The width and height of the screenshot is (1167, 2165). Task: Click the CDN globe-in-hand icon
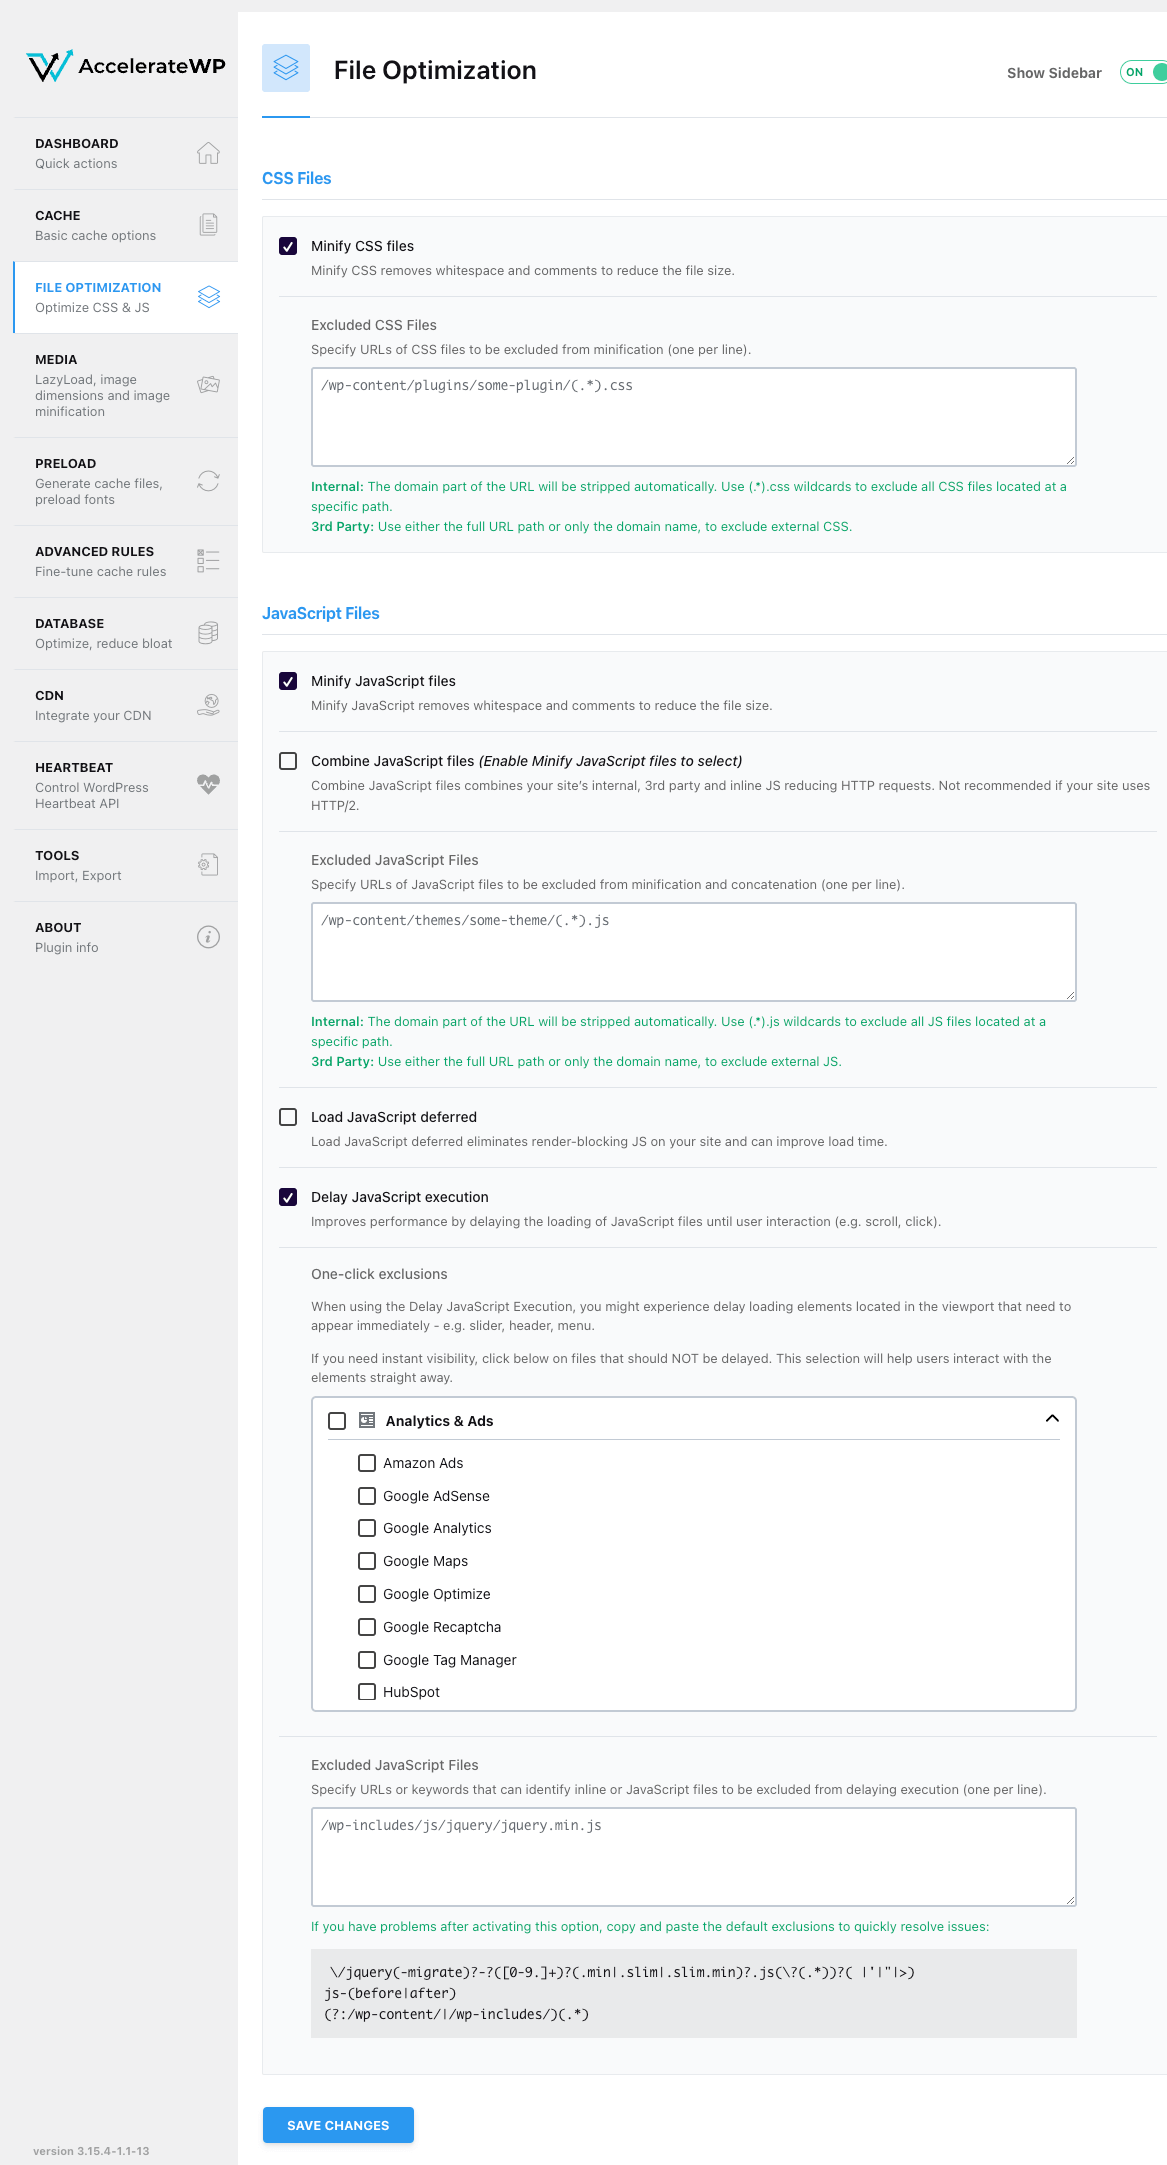tap(208, 705)
